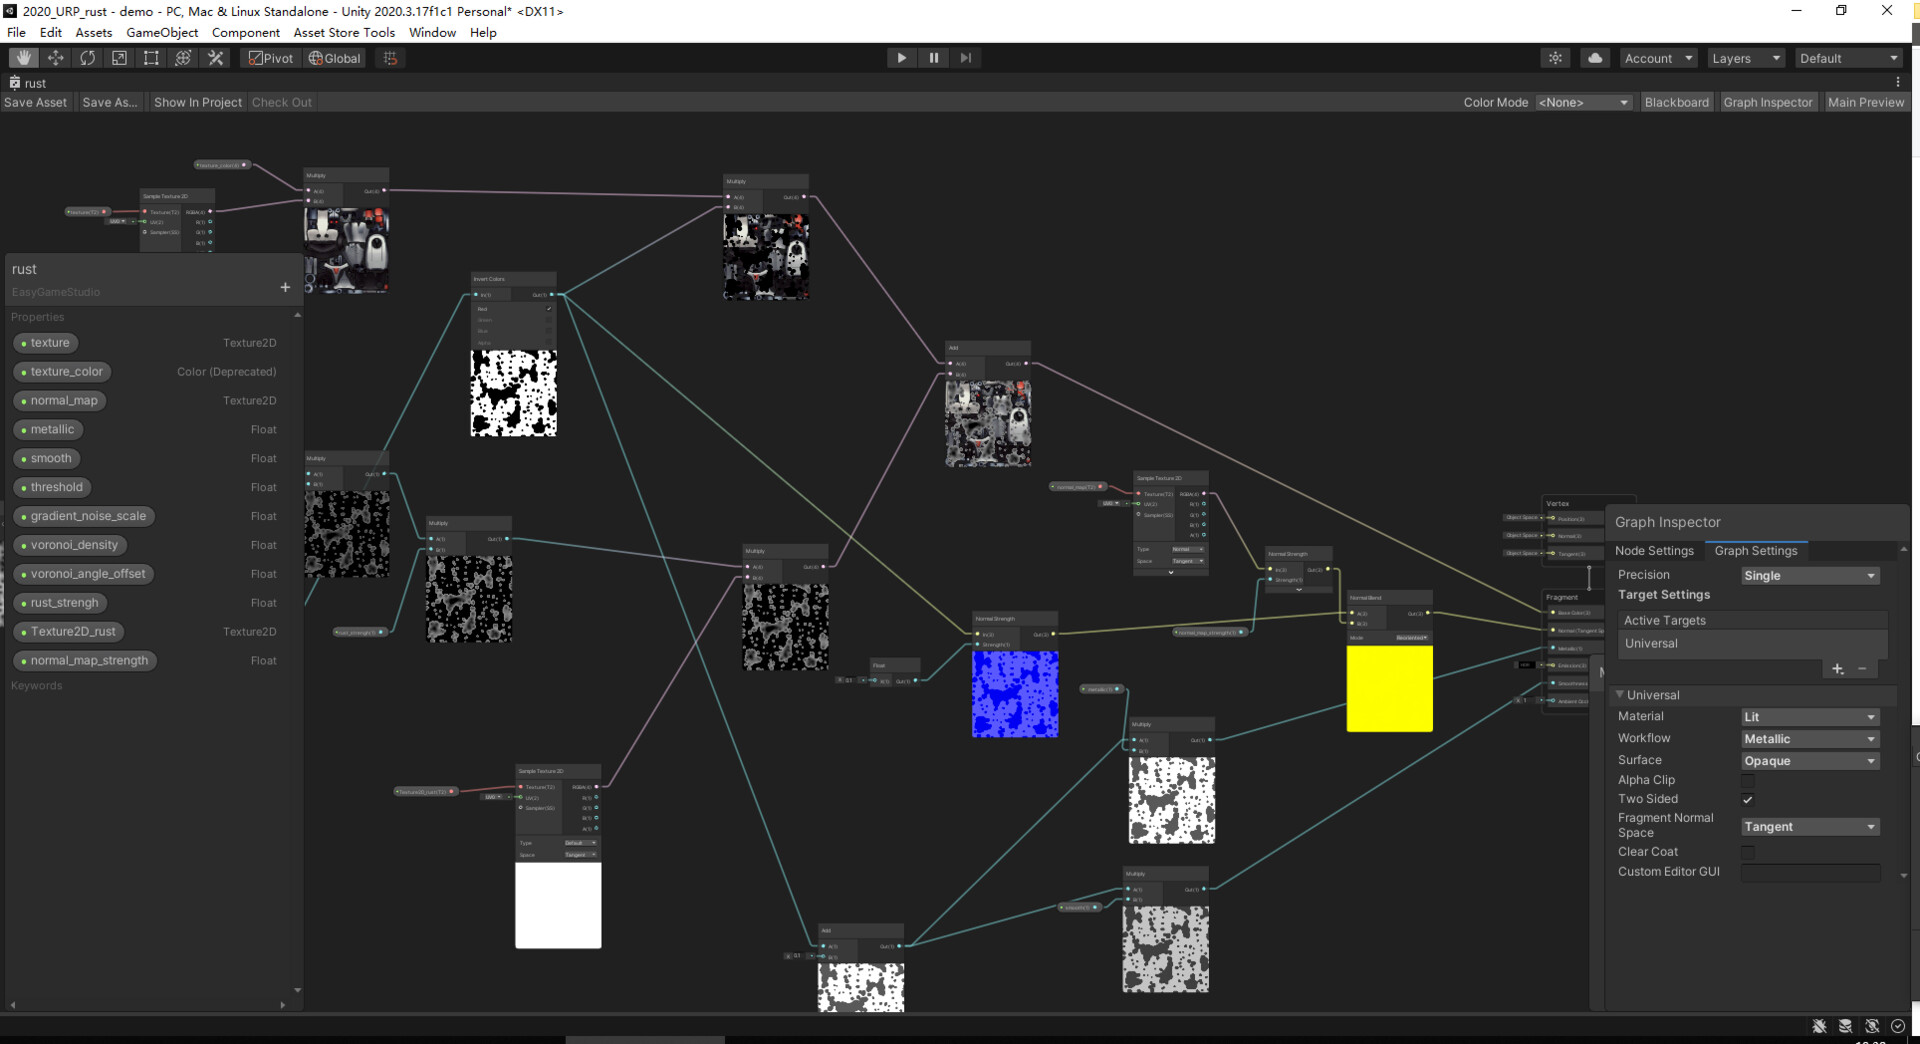Add a new property with the blackboard plus button
The width and height of the screenshot is (1920, 1044).
tap(285, 287)
